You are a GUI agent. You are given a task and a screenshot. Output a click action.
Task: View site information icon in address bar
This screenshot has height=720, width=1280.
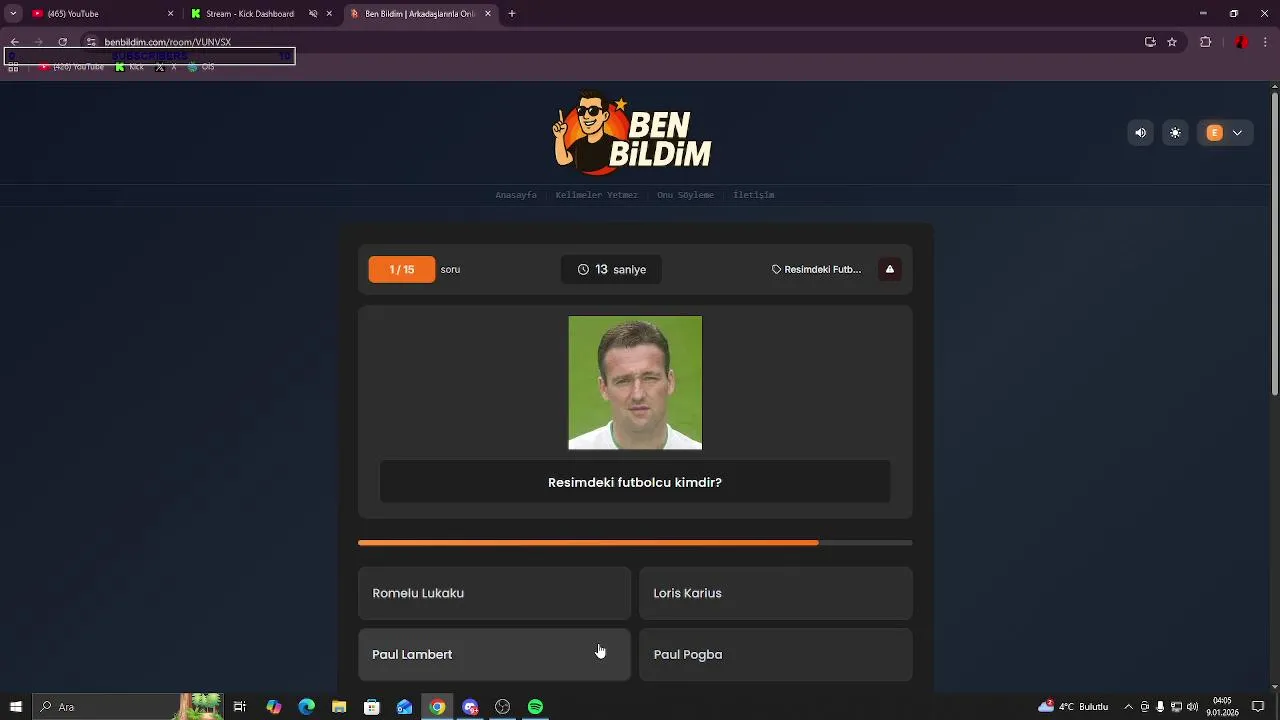91,42
